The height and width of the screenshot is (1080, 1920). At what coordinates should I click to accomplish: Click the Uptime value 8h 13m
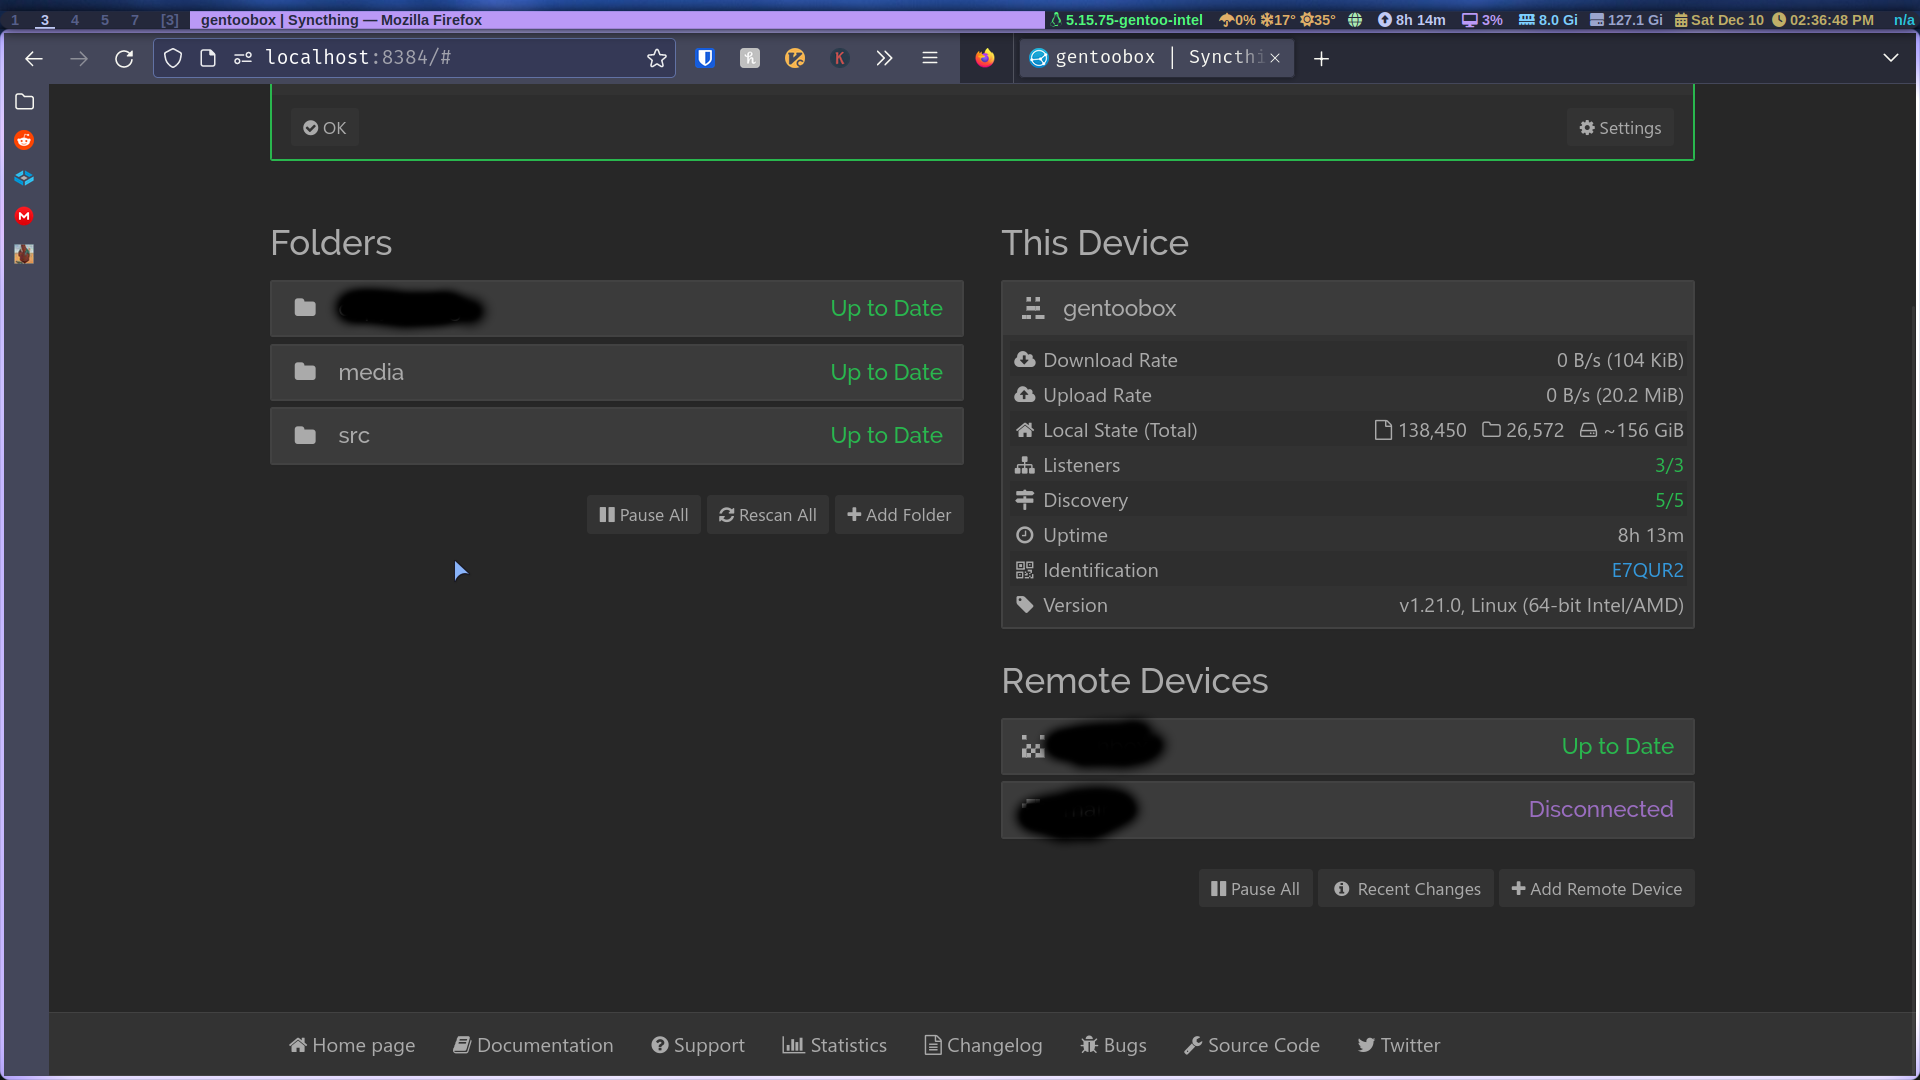(1650, 535)
